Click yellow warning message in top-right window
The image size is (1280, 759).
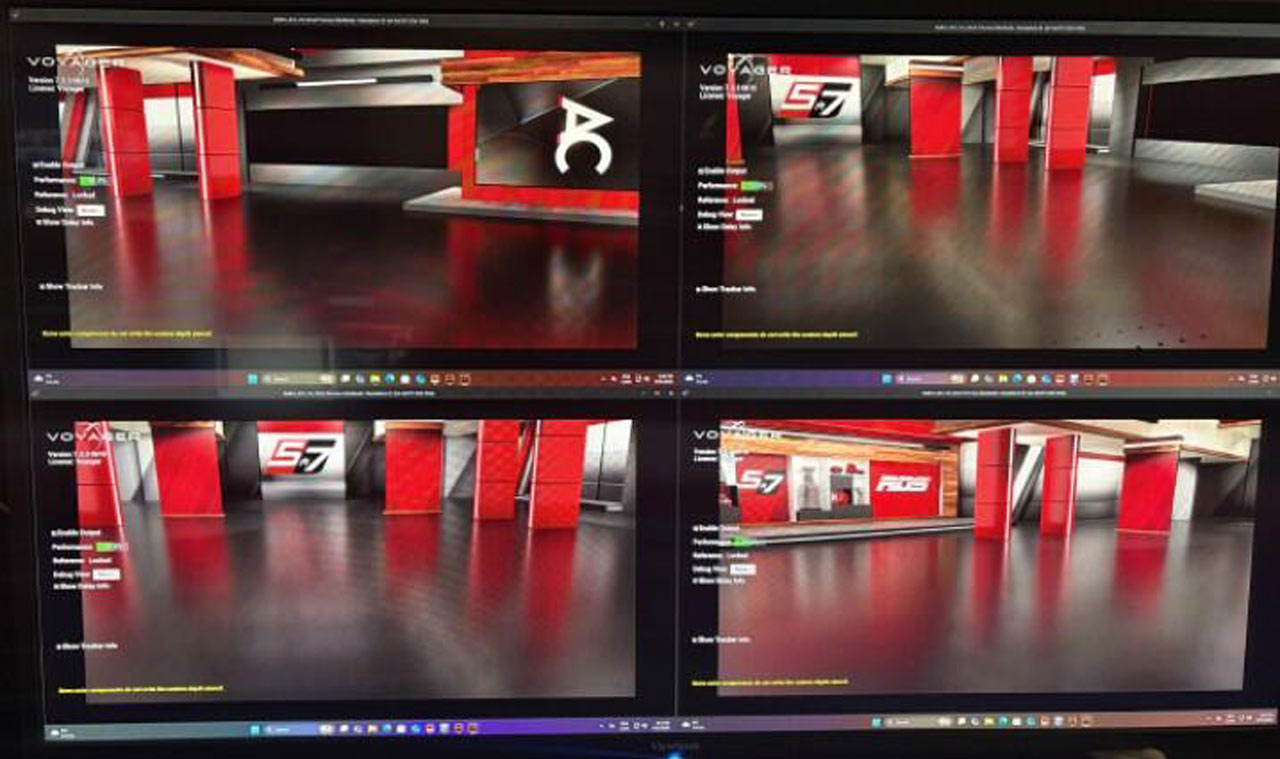click(x=776, y=335)
